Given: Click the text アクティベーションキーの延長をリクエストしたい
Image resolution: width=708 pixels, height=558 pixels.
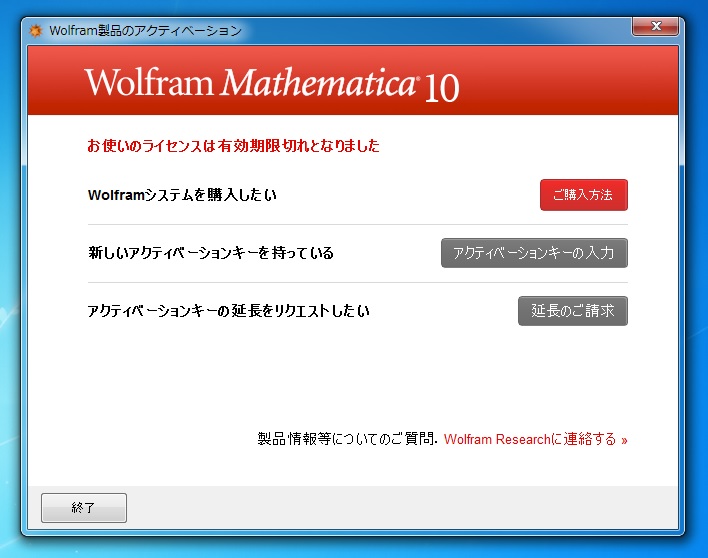Looking at the screenshot, I should (228, 311).
